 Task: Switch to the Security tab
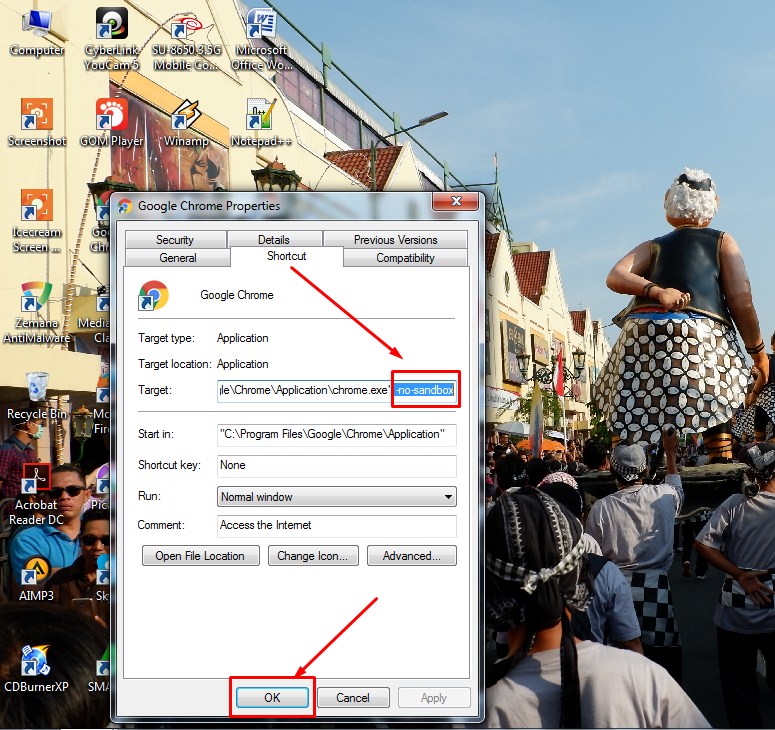[175, 240]
